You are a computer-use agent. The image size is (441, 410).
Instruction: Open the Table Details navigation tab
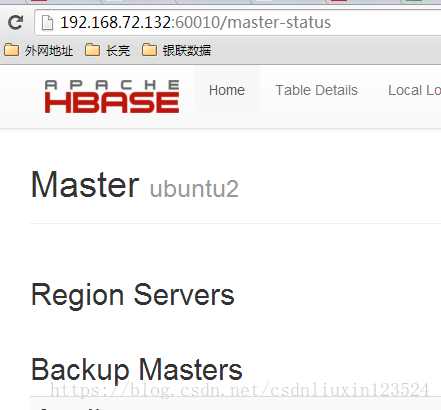(316, 90)
